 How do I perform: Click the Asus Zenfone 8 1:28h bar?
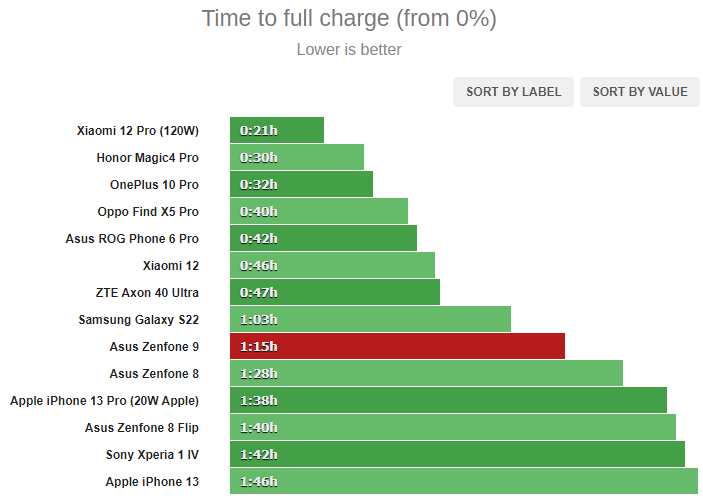click(426, 373)
